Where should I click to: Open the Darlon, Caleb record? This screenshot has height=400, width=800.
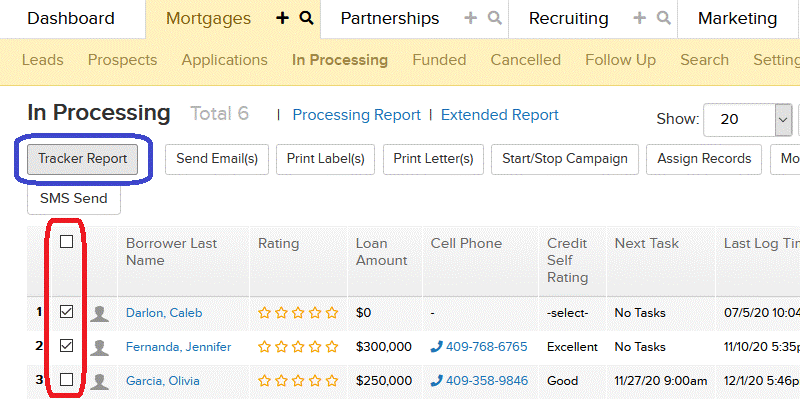(x=164, y=313)
